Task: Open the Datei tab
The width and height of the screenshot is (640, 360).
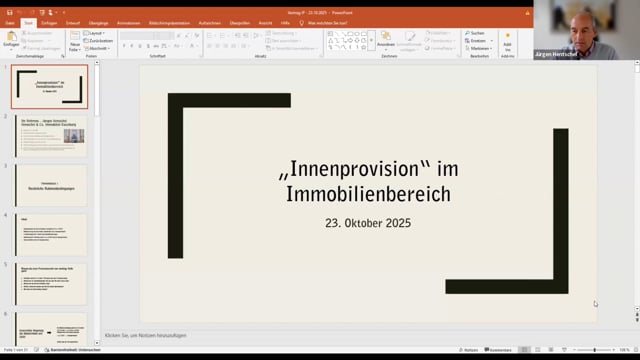Action: tap(10, 23)
